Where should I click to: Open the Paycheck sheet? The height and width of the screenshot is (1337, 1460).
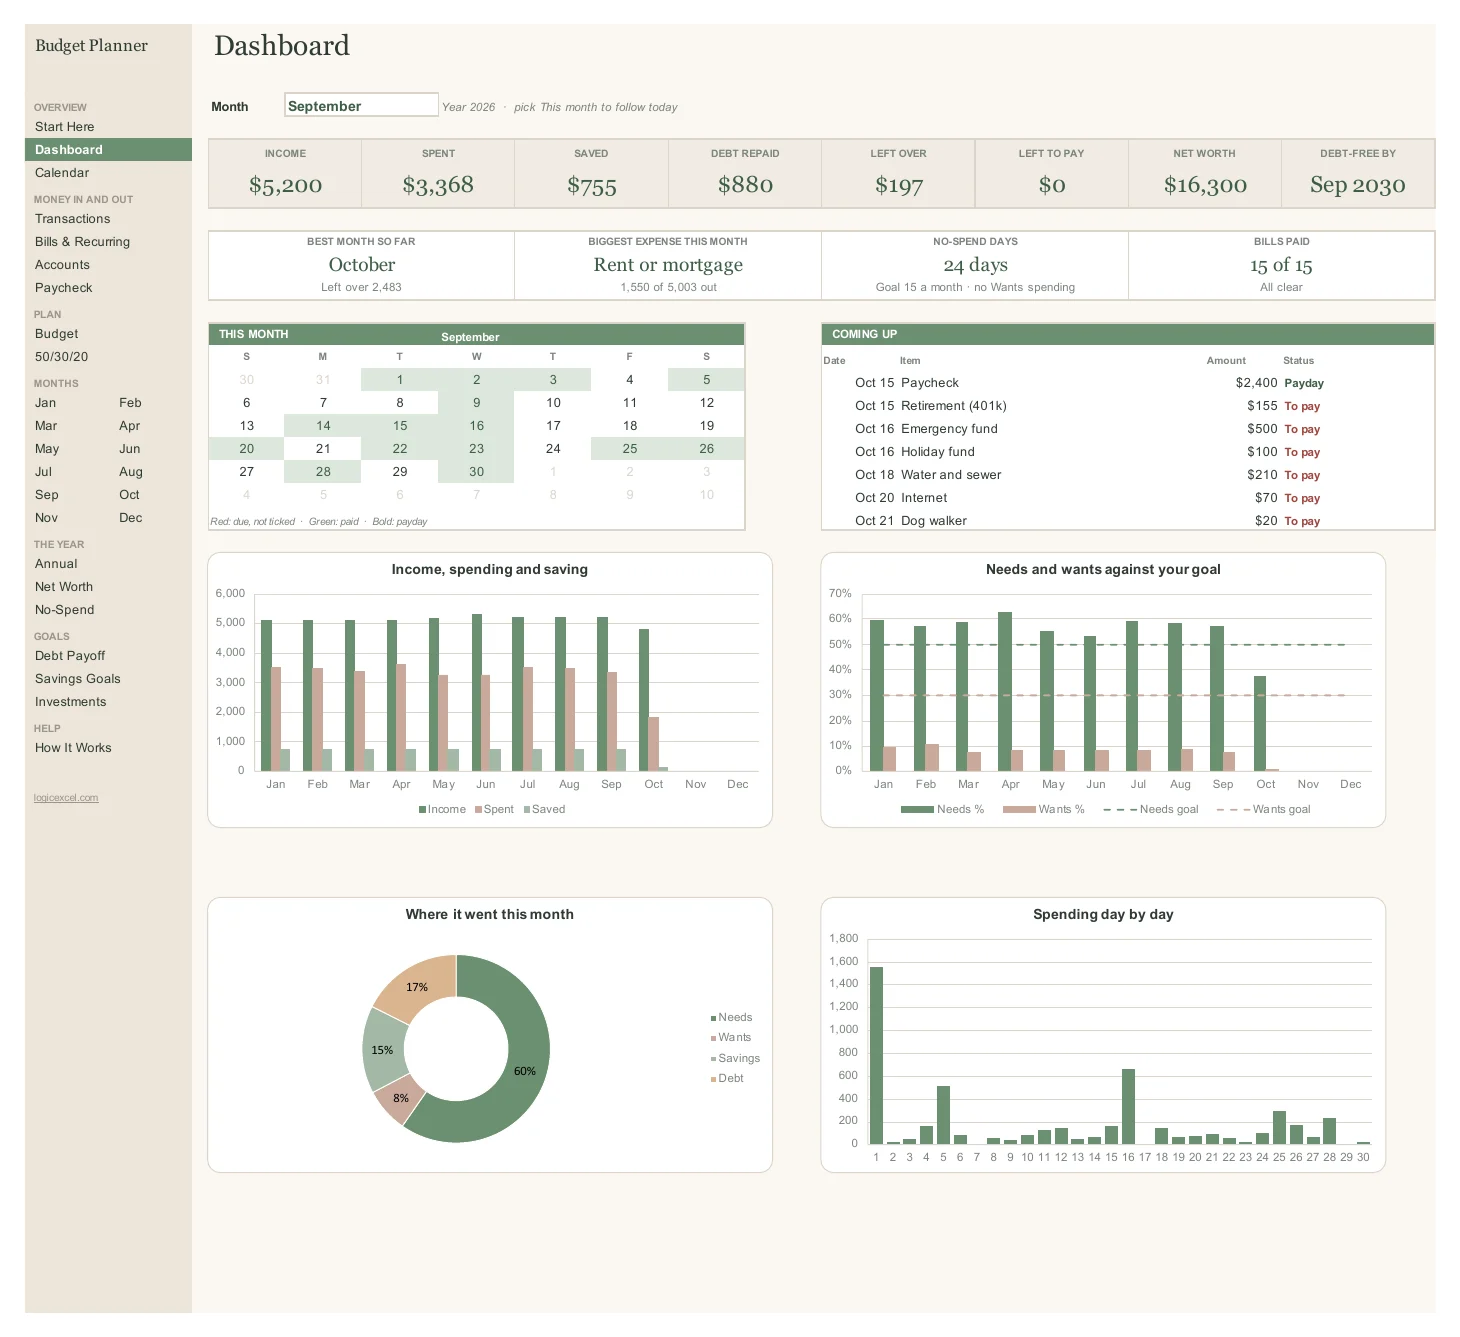pos(63,288)
